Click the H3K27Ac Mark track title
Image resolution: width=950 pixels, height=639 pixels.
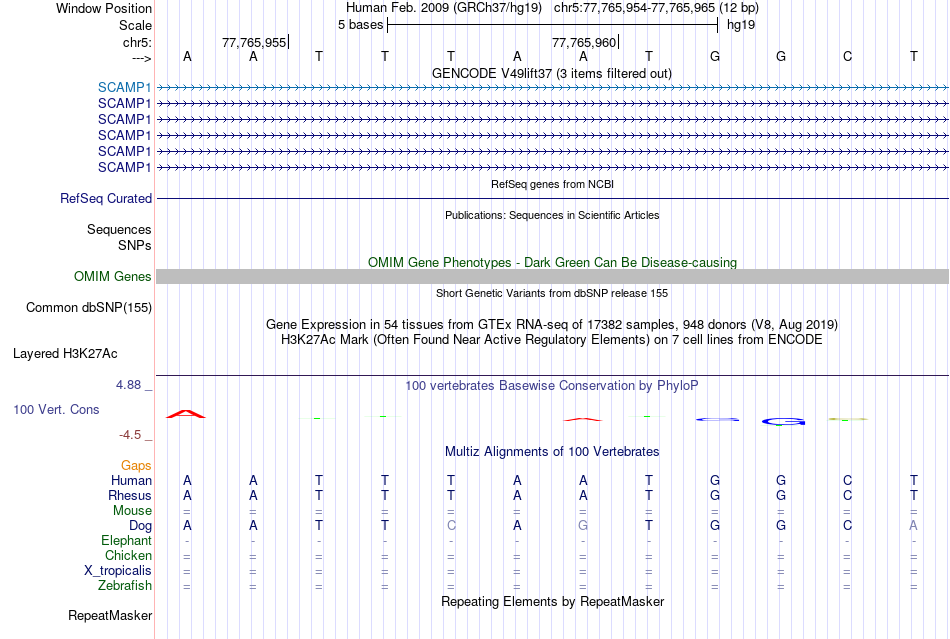[552, 339]
